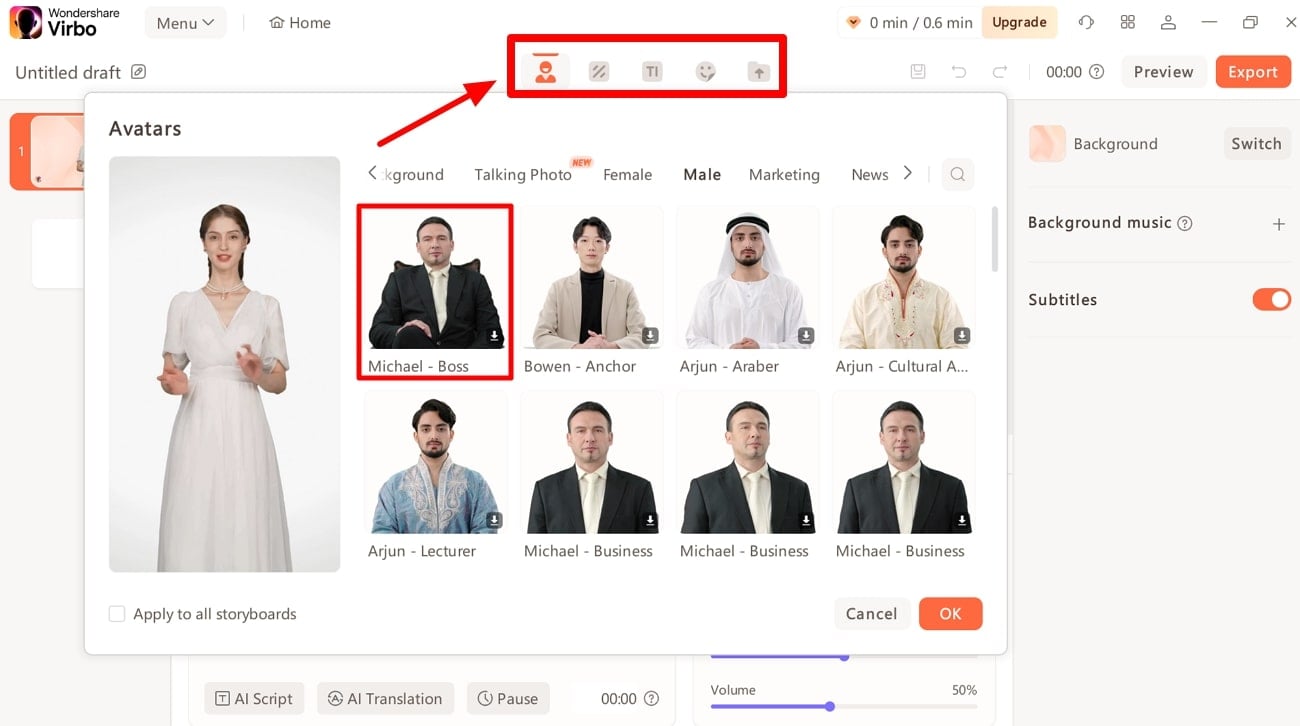Viewport: 1300px width, 726px height.
Task: Open the Avatar tool in top toolbar
Action: (545, 71)
